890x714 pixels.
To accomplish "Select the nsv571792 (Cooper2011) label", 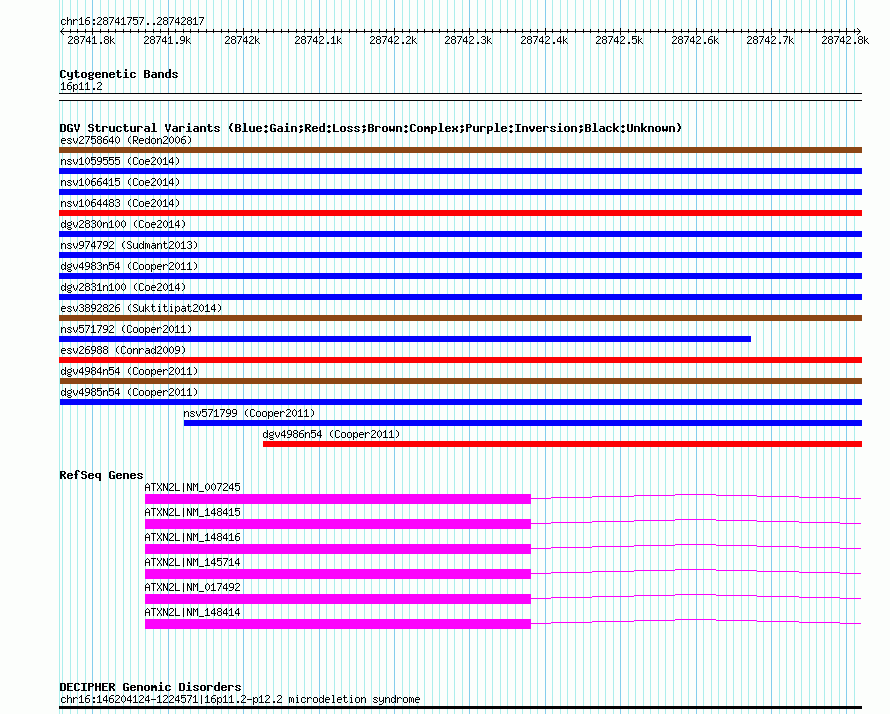I will point(126,329).
